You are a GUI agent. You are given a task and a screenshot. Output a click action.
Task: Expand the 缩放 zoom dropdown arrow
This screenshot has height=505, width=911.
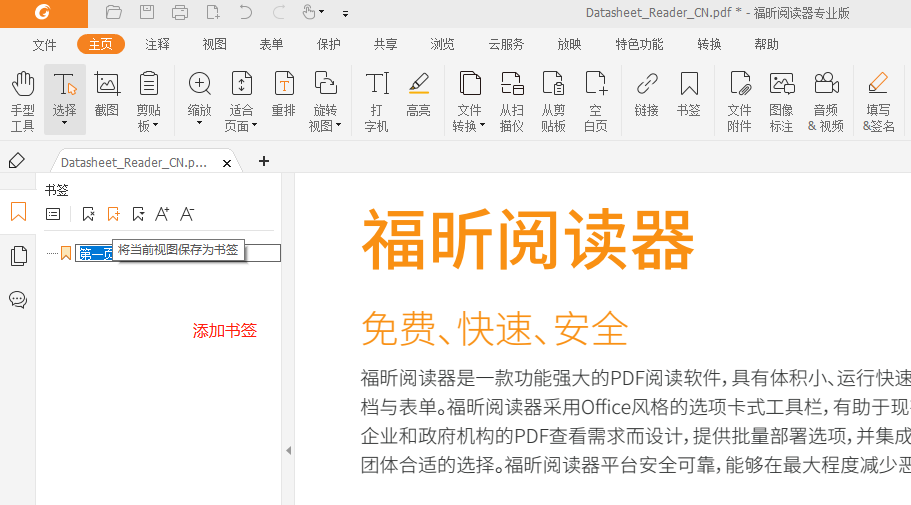pyautogui.click(x=199, y=123)
